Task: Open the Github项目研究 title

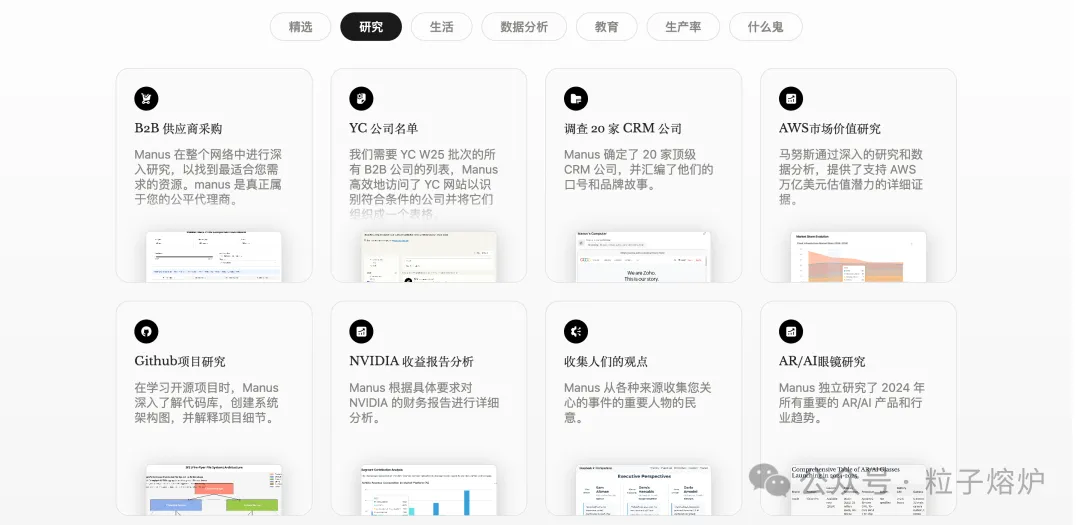Action: coord(180,362)
